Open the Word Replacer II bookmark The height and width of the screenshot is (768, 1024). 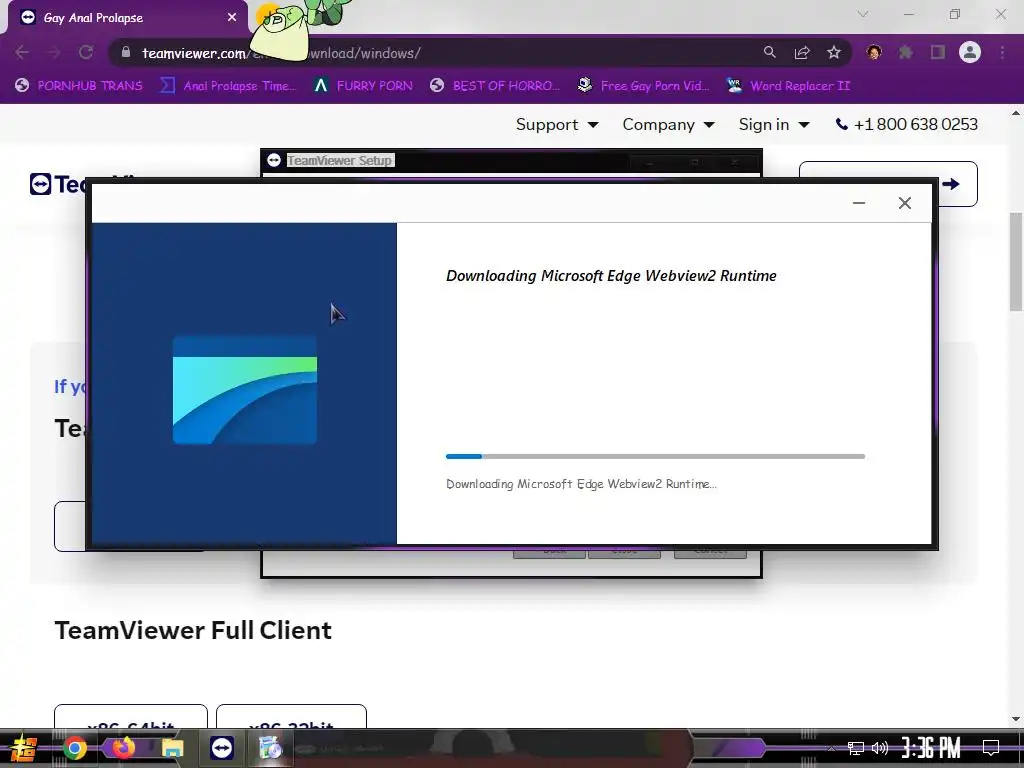click(788, 86)
